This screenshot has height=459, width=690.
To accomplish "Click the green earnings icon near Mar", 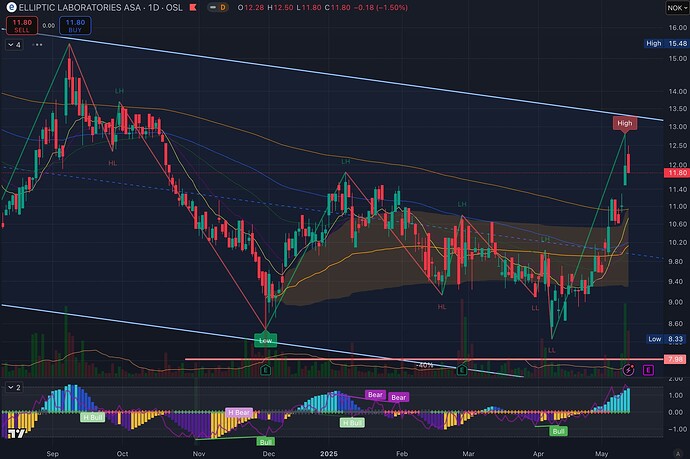I will click(462, 370).
